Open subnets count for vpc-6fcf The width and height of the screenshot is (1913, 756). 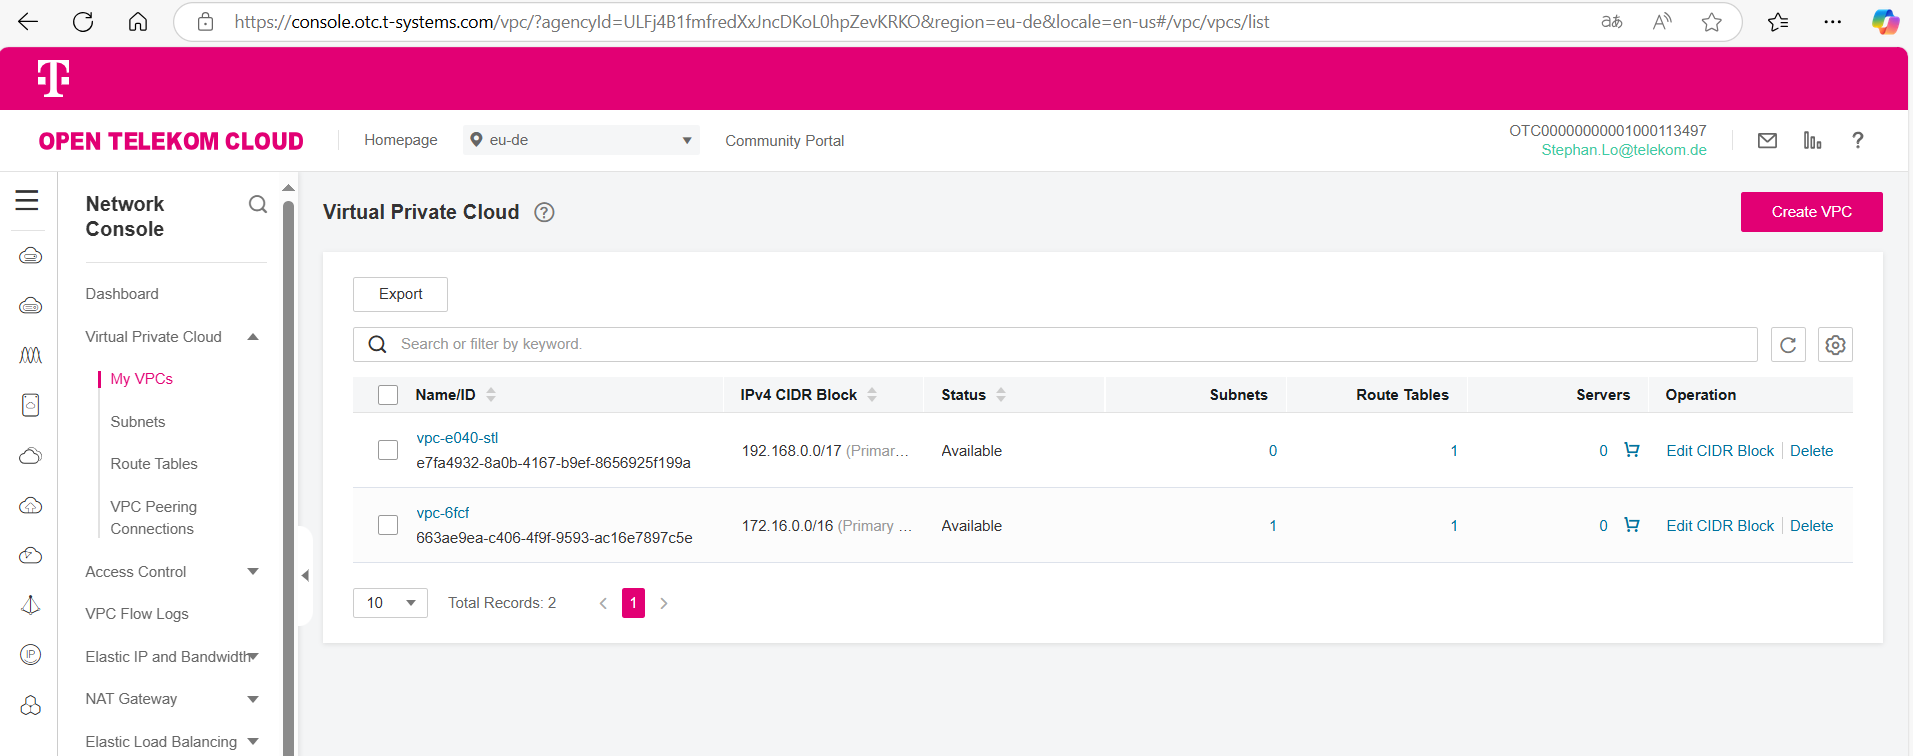[1273, 526]
